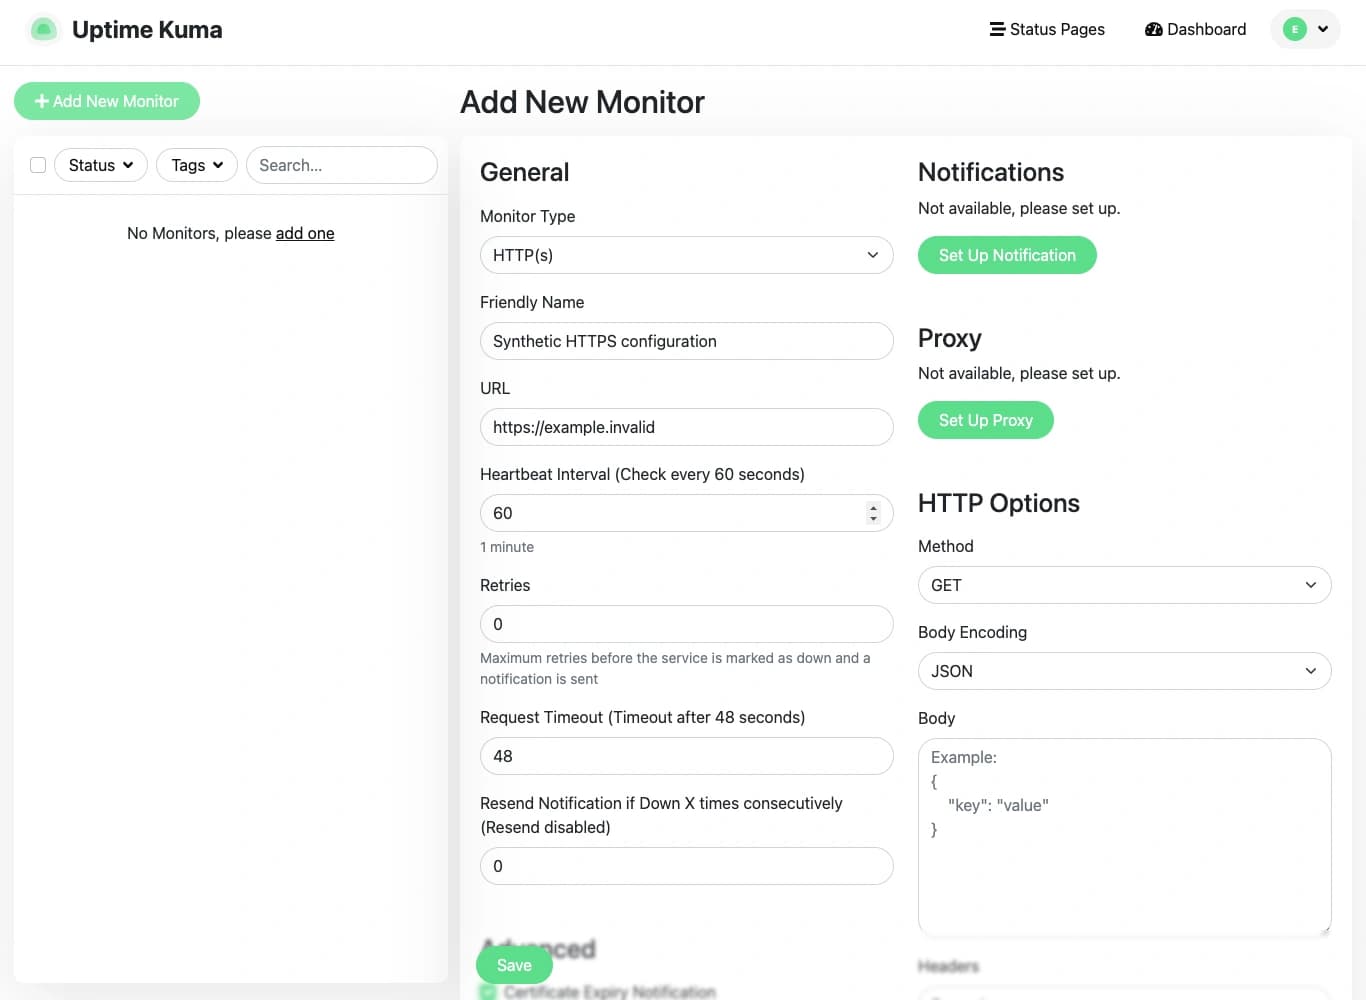Click the '1 minute' helper text

[x=507, y=547]
